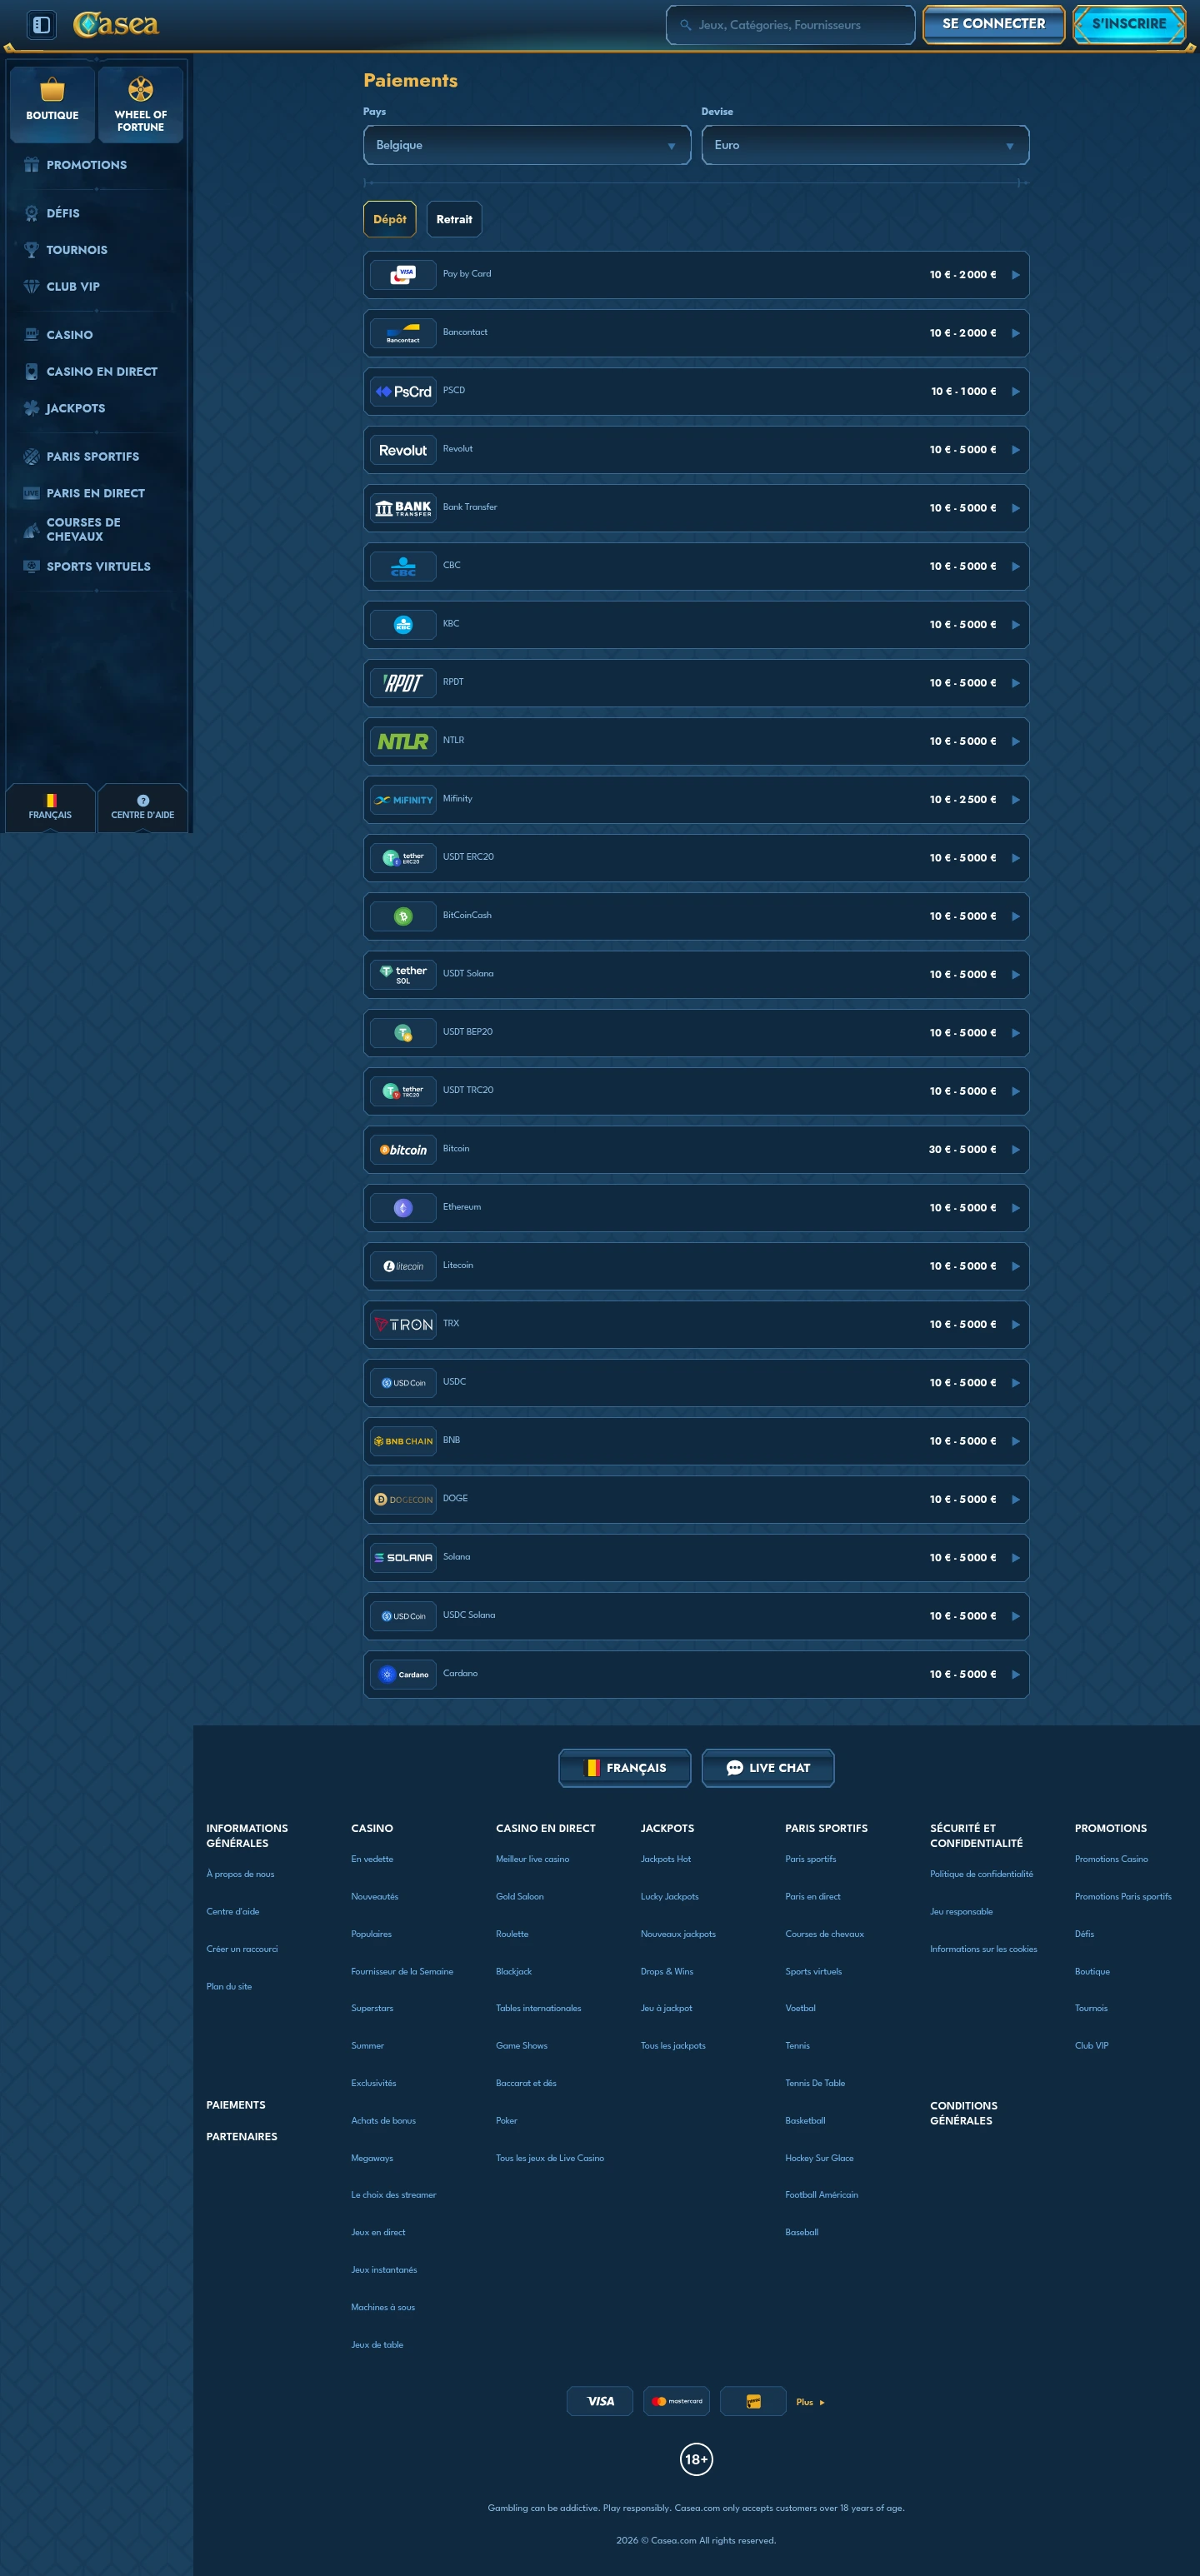
Task: Focus the games search field
Action: [x=790, y=25]
